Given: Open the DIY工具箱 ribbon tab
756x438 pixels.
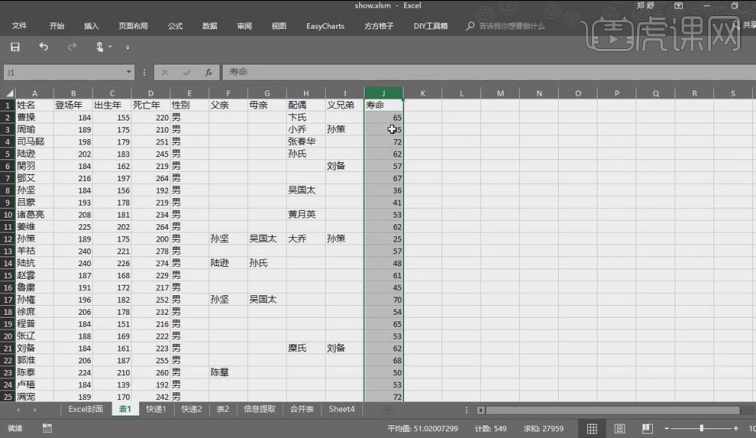Looking at the screenshot, I should tap(431, 26).
